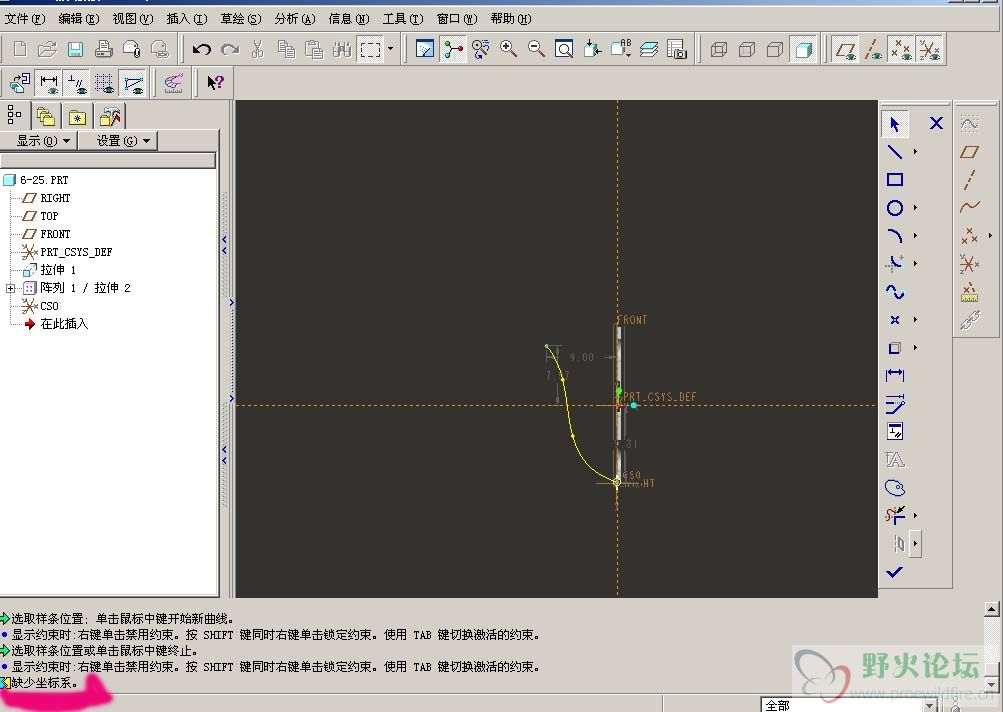The image size is (1003, 712).
Task: Select the Dimension creation tool
Action: pyautogui.click(x=895, y=376)
